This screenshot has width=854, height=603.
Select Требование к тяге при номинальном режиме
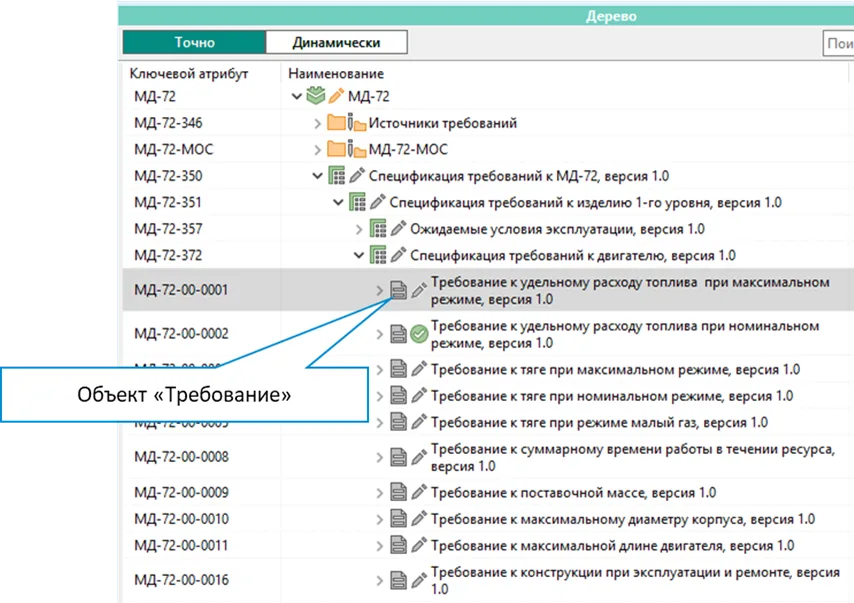coord(612,396)
